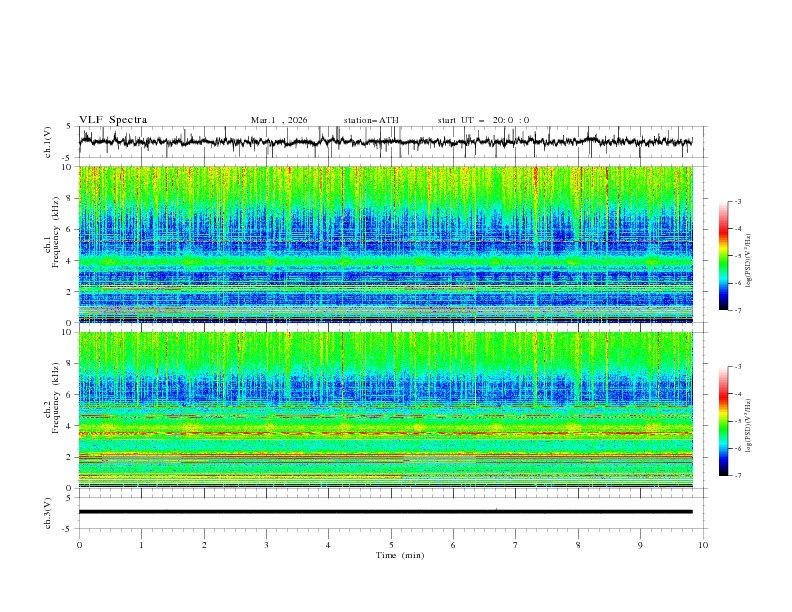Select the 'Mar.1 , 2026' date text
The height and width of the screenshot is (612, 792).
point(279,120)
